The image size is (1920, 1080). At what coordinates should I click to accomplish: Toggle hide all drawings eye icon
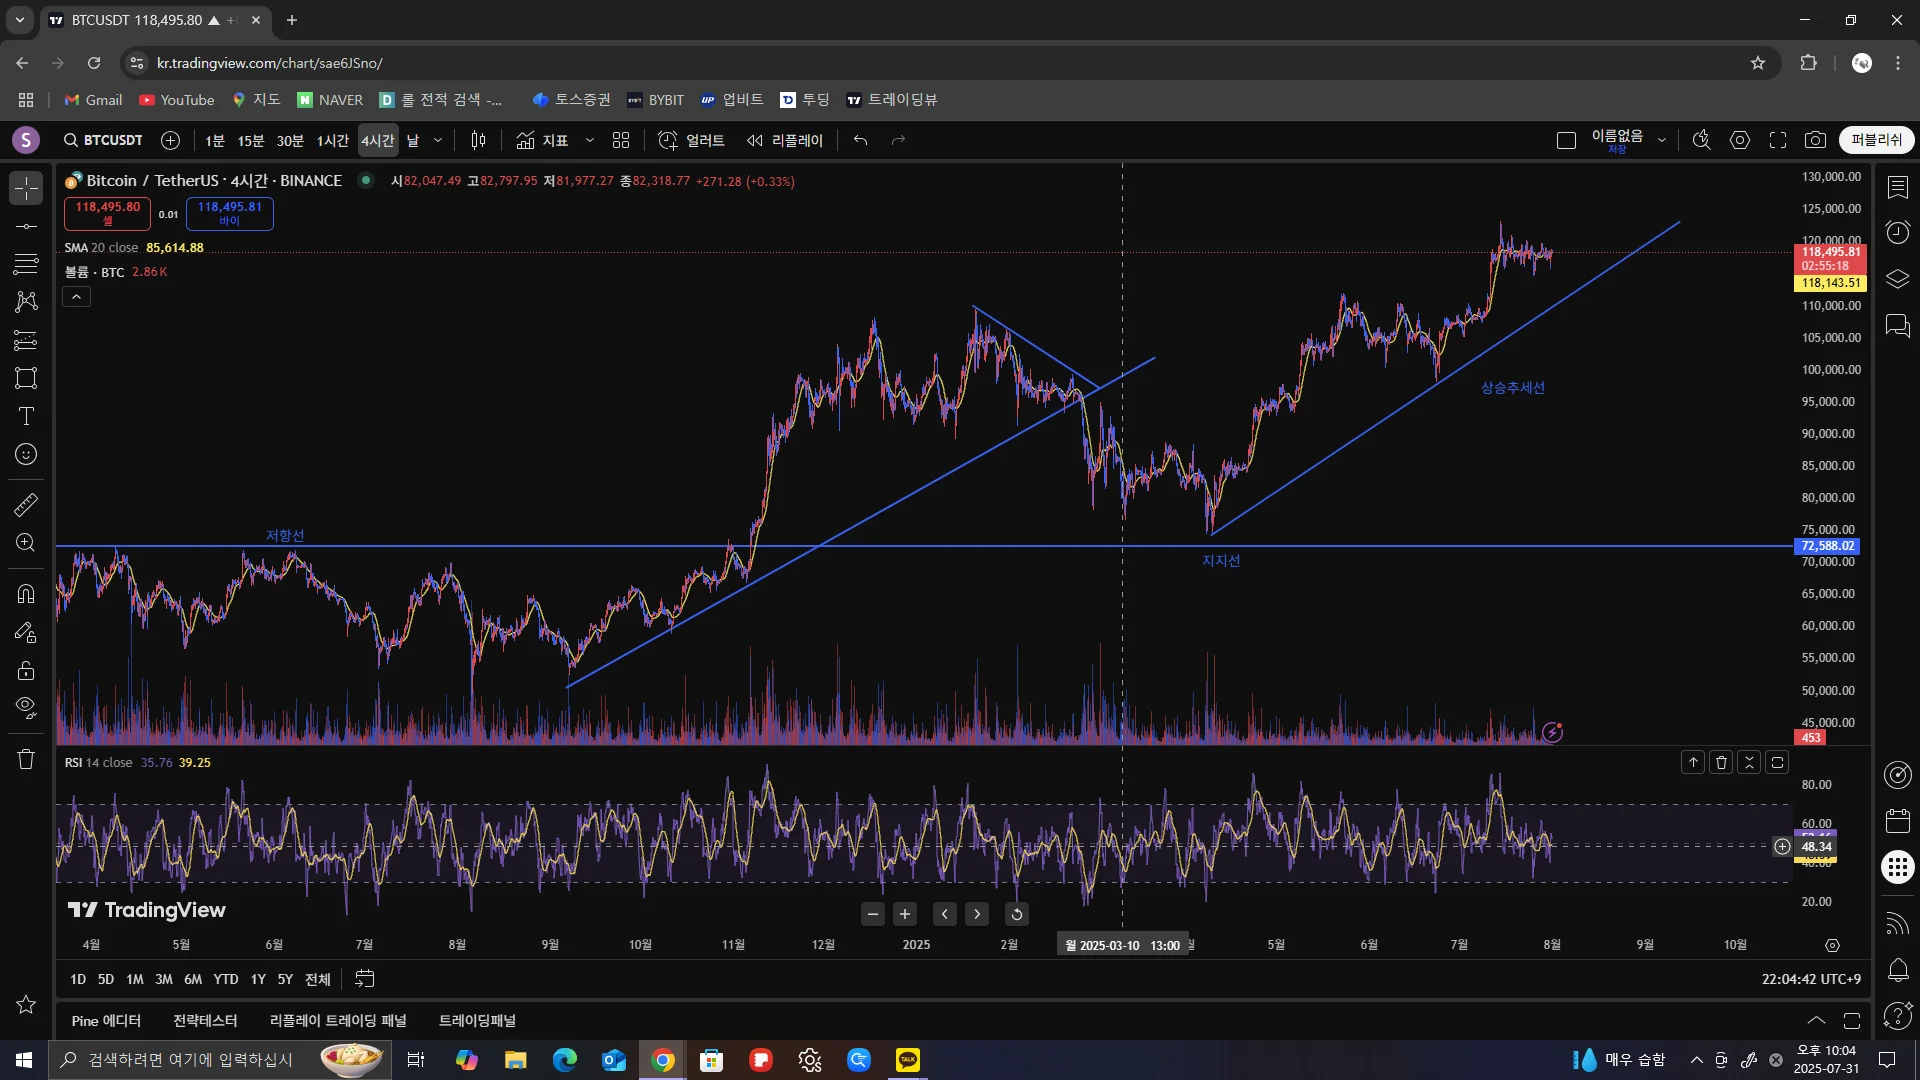(x=26, y=707)
